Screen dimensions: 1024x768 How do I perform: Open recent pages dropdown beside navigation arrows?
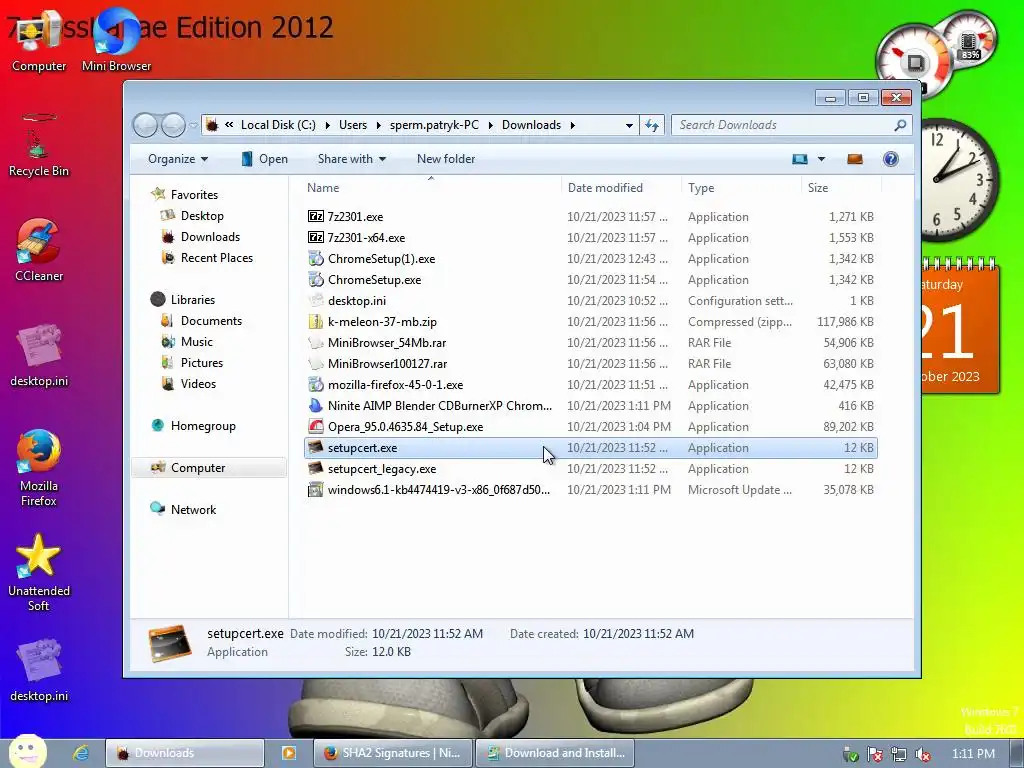(x=193, y=125)
